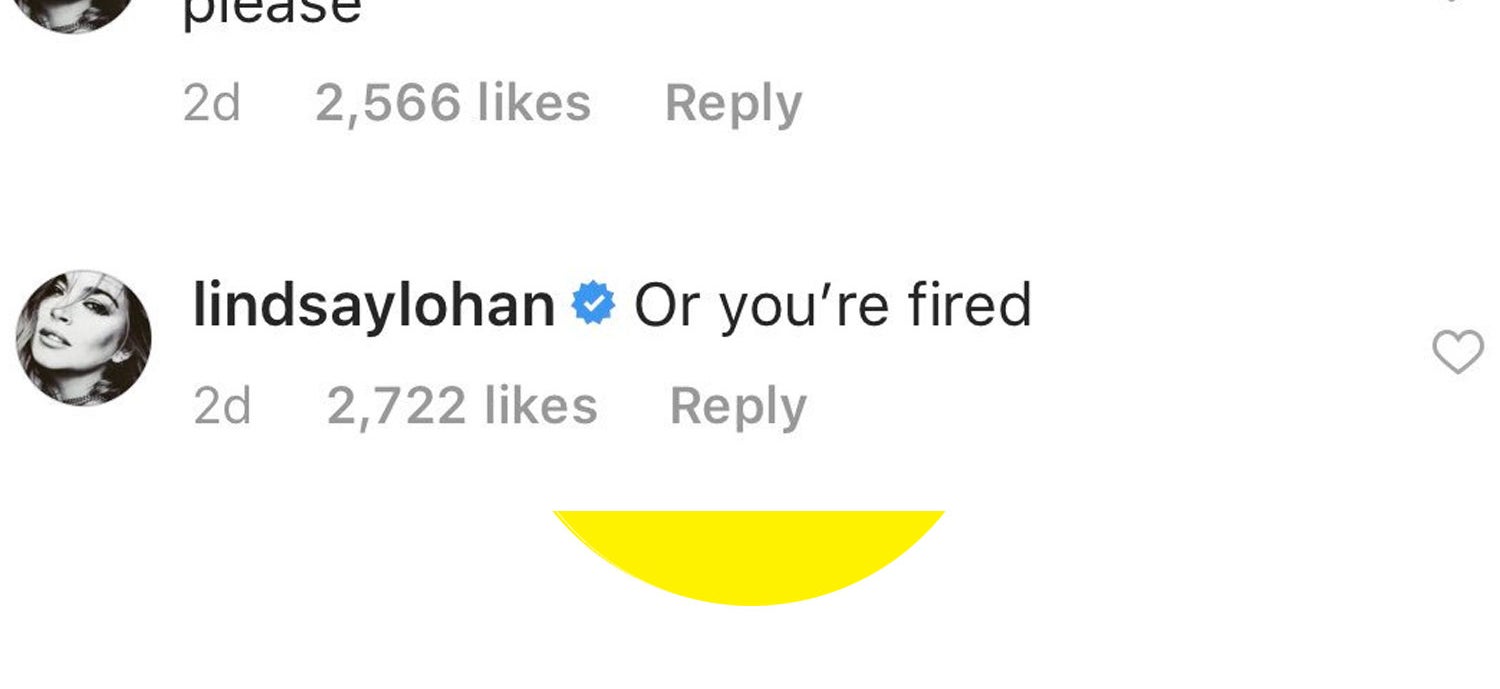Image resolution: width=1500 pixels, height=689 pixels.
Task: Click the 2d timestamp beside 2,566 likes
Action: pos(211,103)
